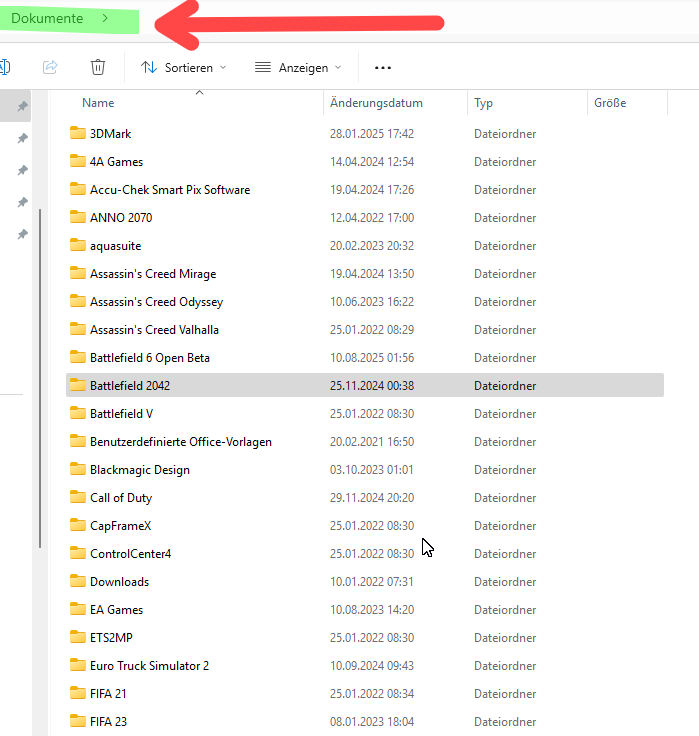Click the Battlefield 2042 name text
This screenshot has width=699, height=736.
coord(130,386)
